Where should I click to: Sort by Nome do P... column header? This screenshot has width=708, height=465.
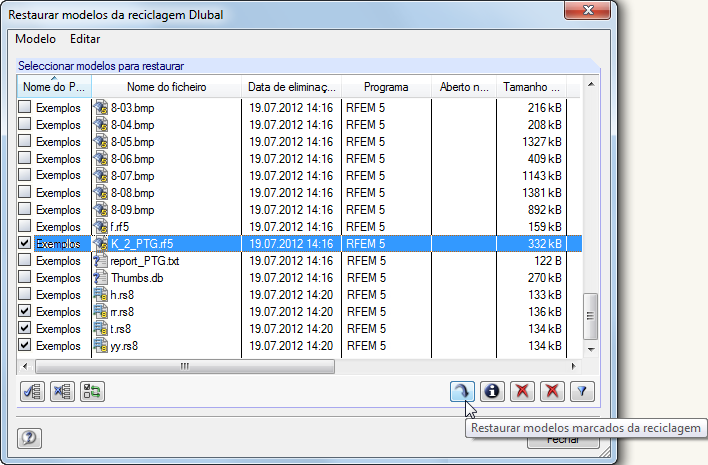(54, 86)
